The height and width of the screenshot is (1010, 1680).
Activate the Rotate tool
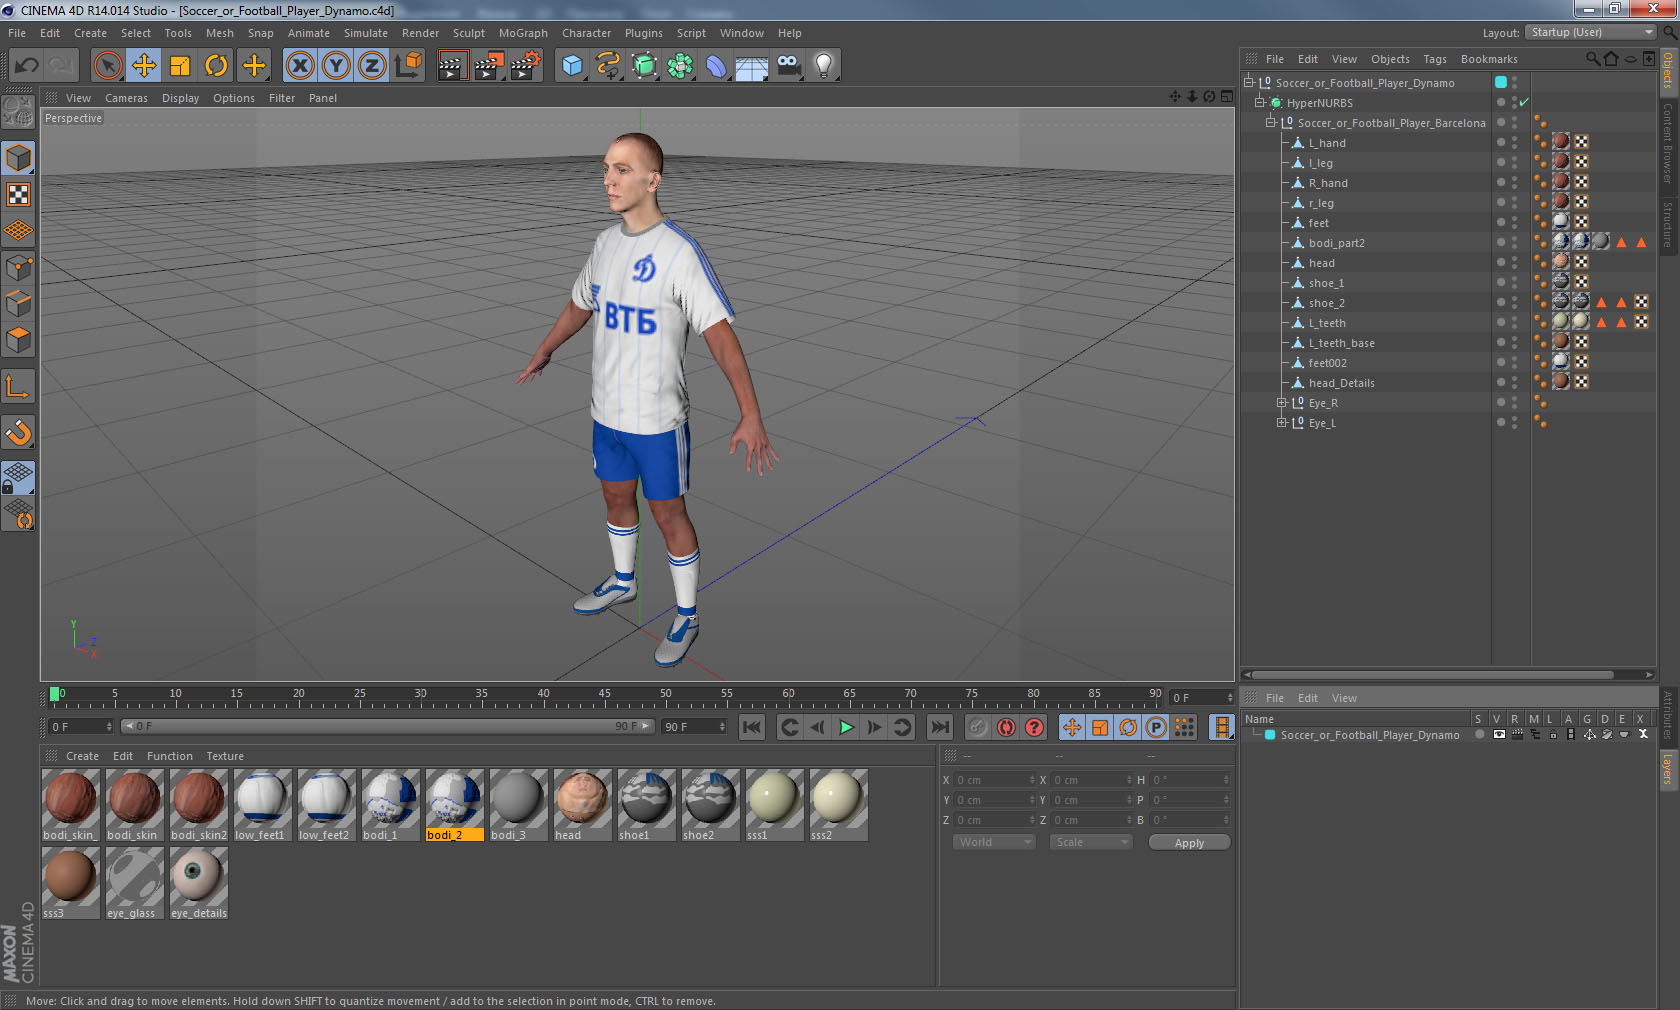pos(216,66)
